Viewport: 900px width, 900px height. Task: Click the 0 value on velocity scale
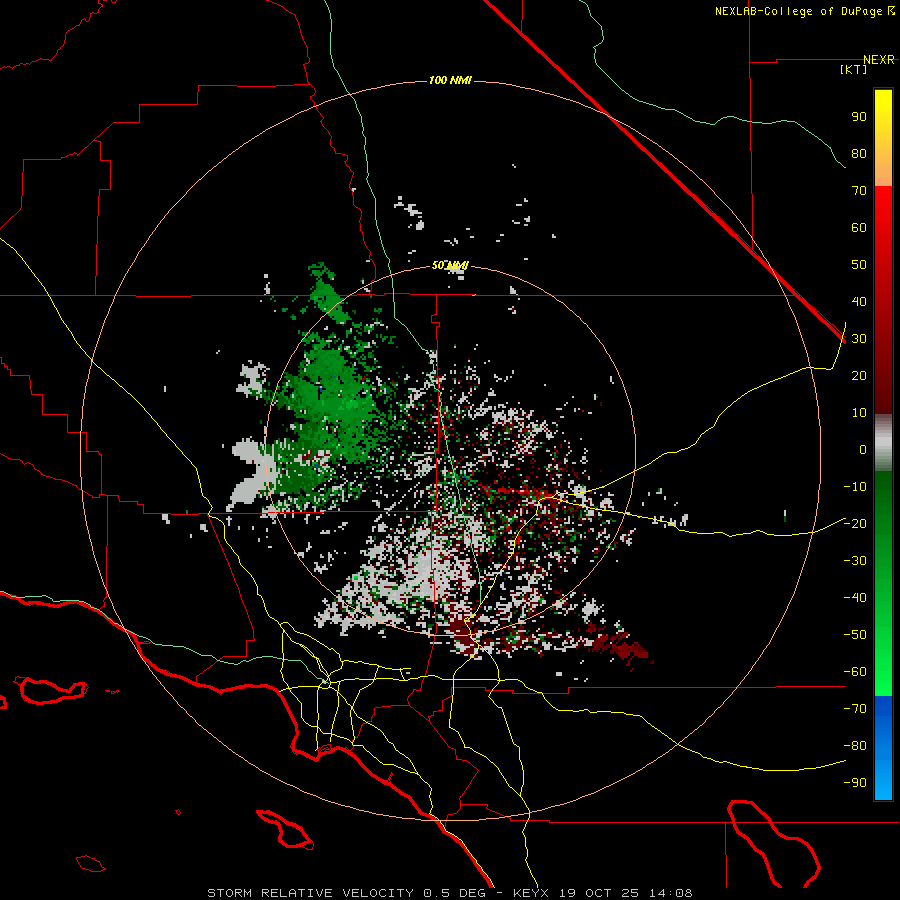(863, 450)
